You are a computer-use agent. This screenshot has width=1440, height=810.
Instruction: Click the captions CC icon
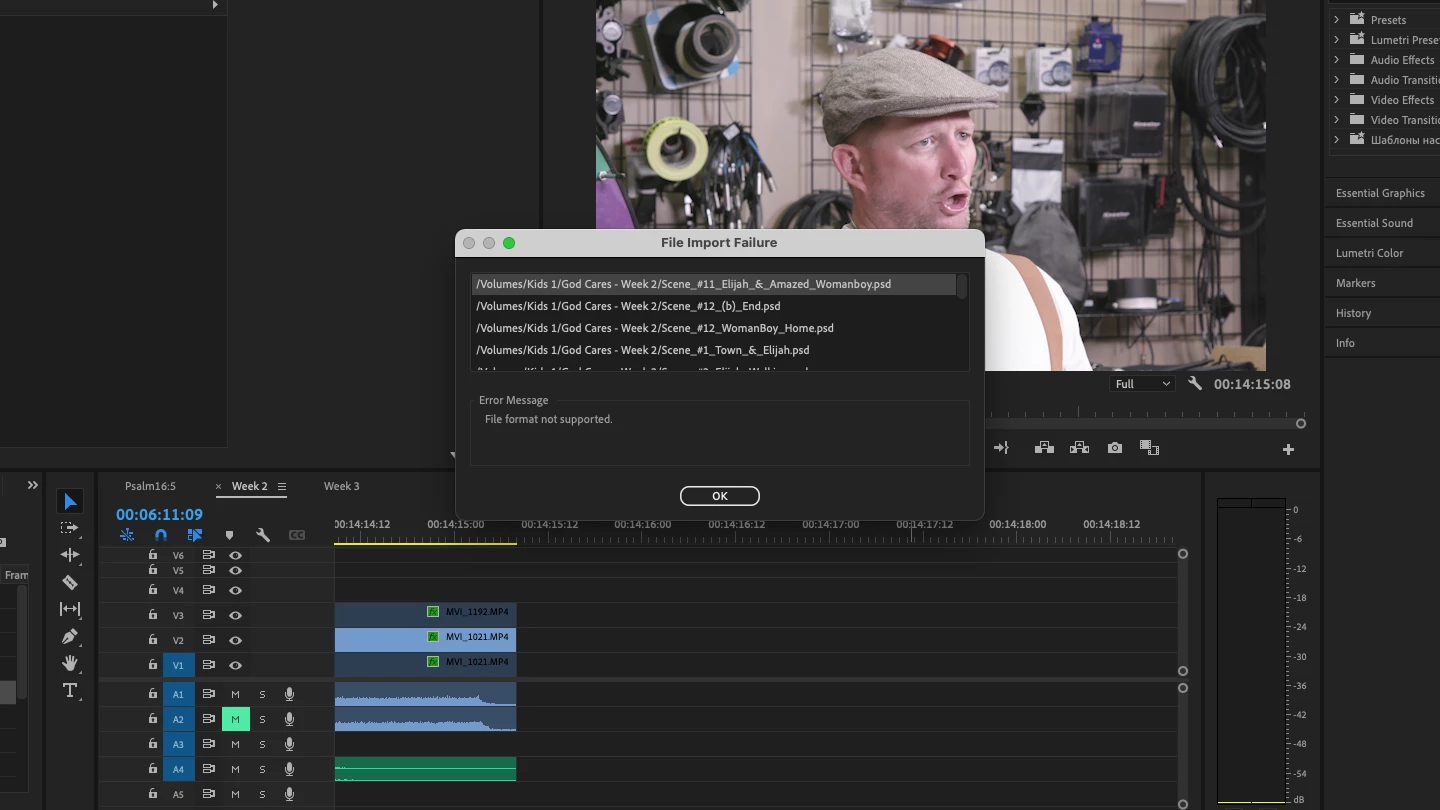[297, 535]
